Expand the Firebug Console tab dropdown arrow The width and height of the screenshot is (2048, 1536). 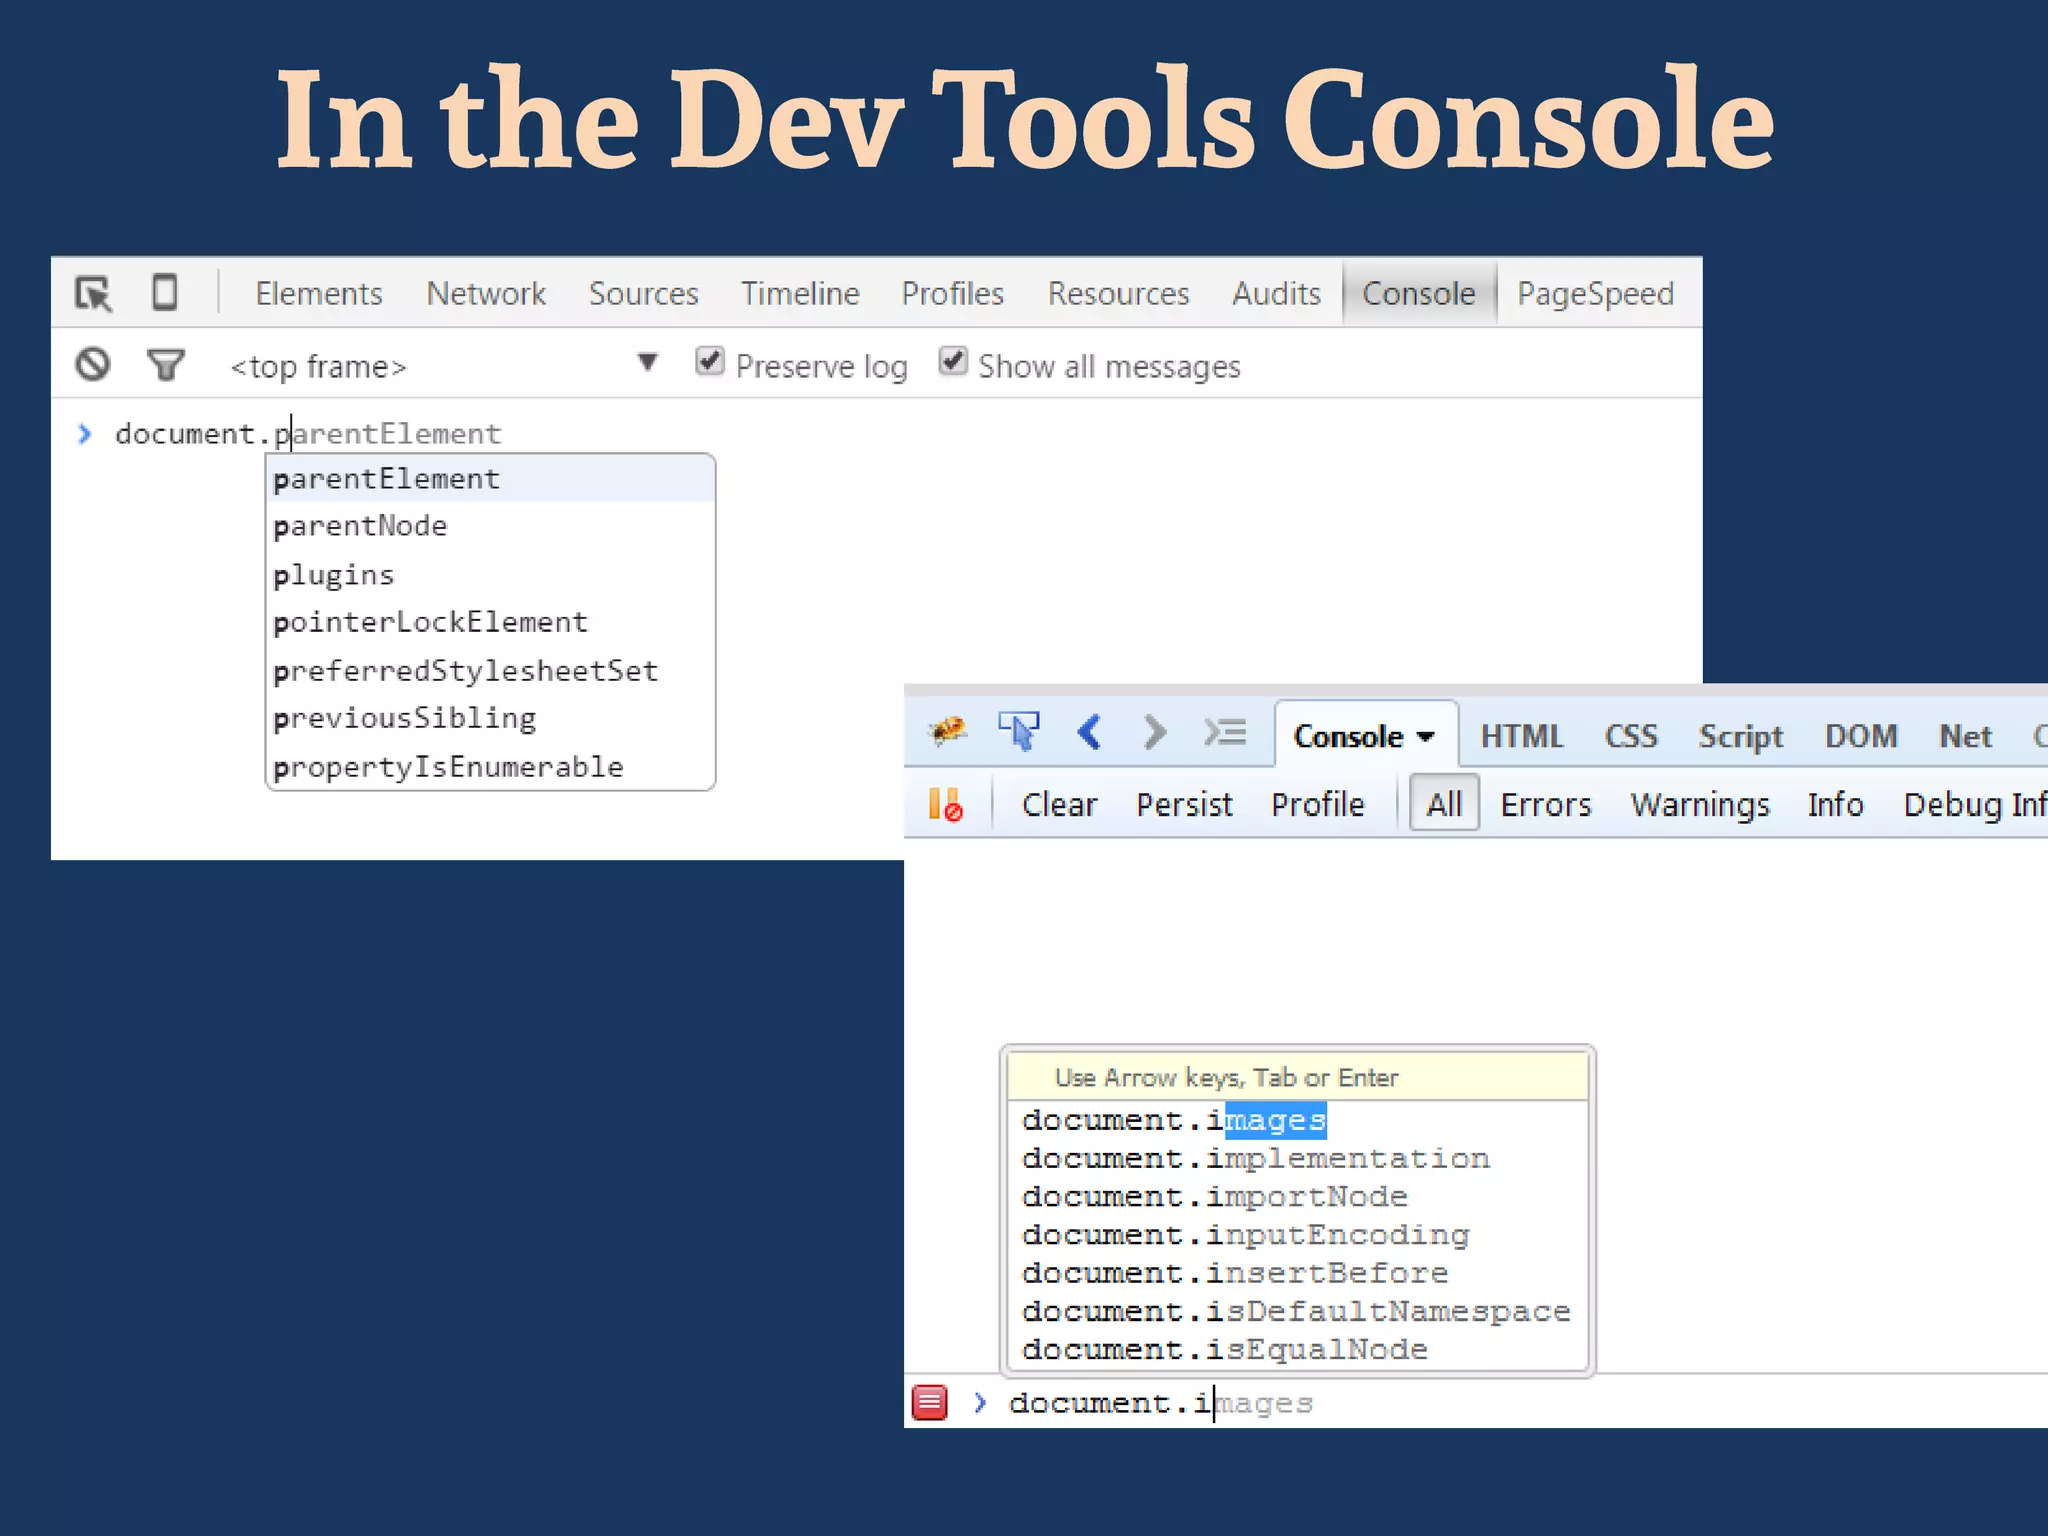click(x=1427, y=737)
